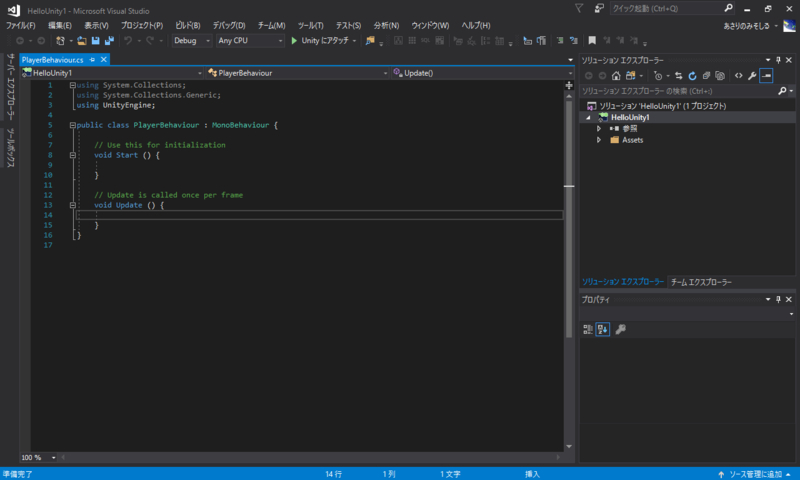Collapse the Start method region

pos(72,155)
